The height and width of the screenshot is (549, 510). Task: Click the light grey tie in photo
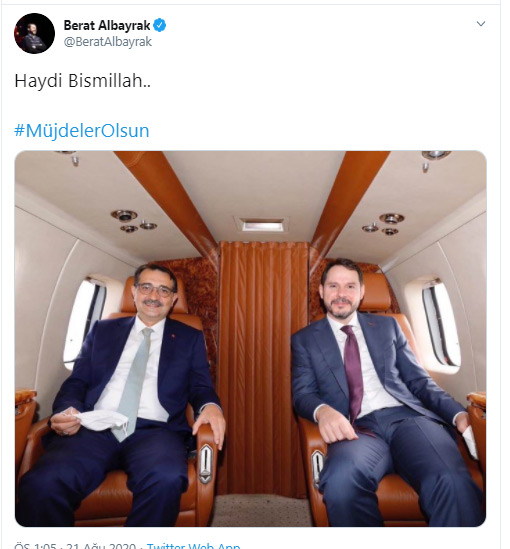click(x=133, y=384)
